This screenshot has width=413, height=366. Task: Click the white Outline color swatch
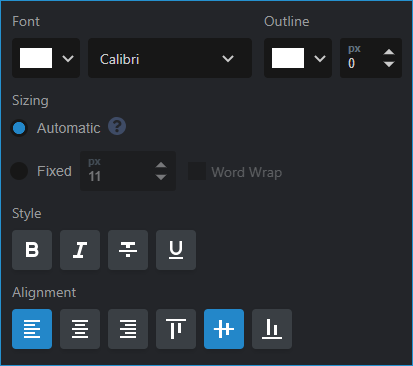[x=288, y=58]
